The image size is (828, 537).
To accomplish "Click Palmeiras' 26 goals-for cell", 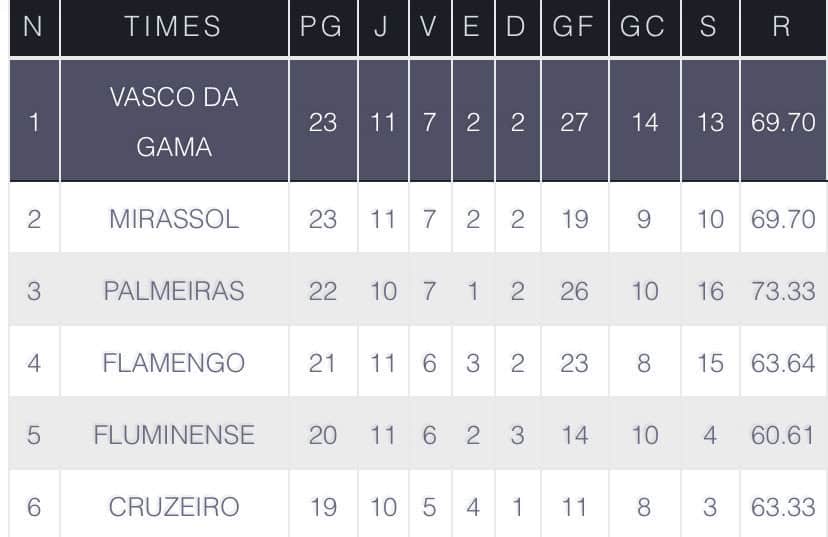I will click(574, 291).
